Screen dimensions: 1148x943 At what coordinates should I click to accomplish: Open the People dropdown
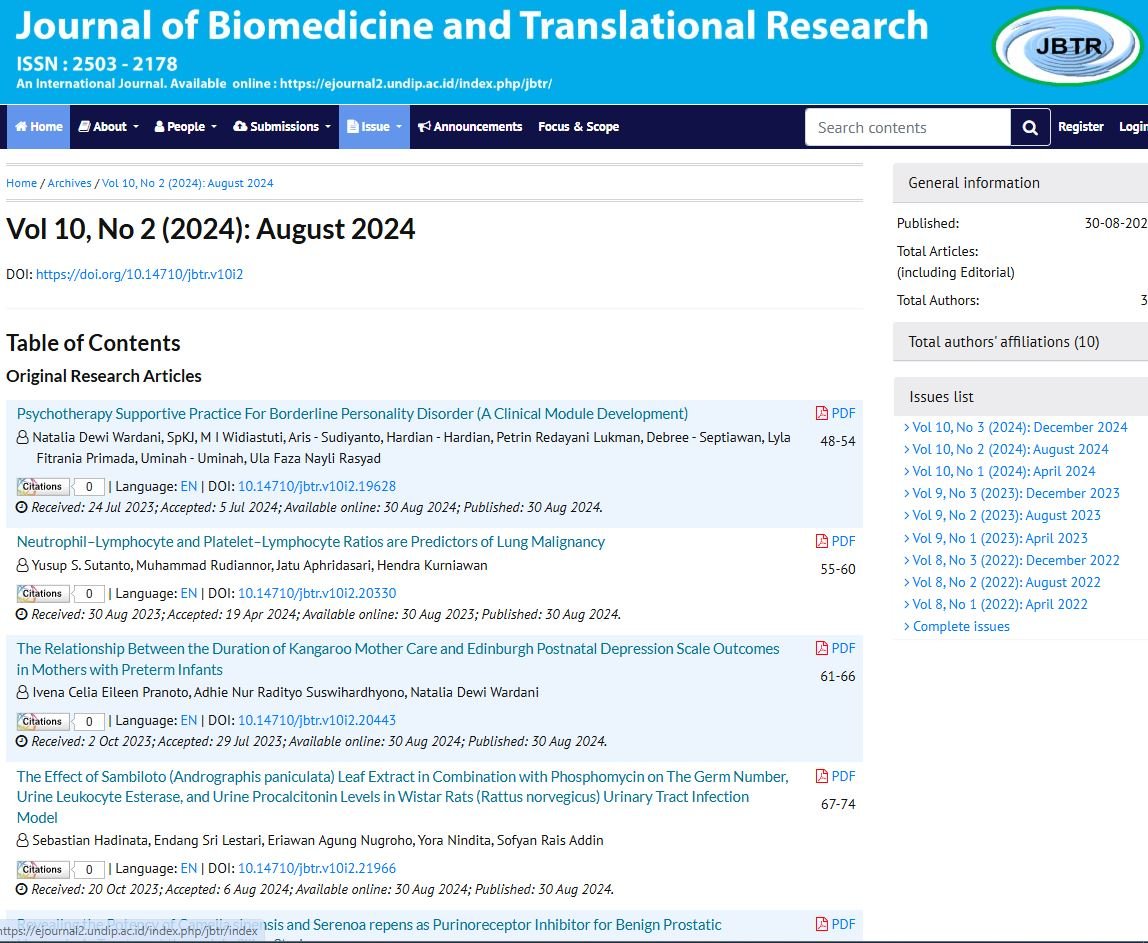tap(184, 127)
